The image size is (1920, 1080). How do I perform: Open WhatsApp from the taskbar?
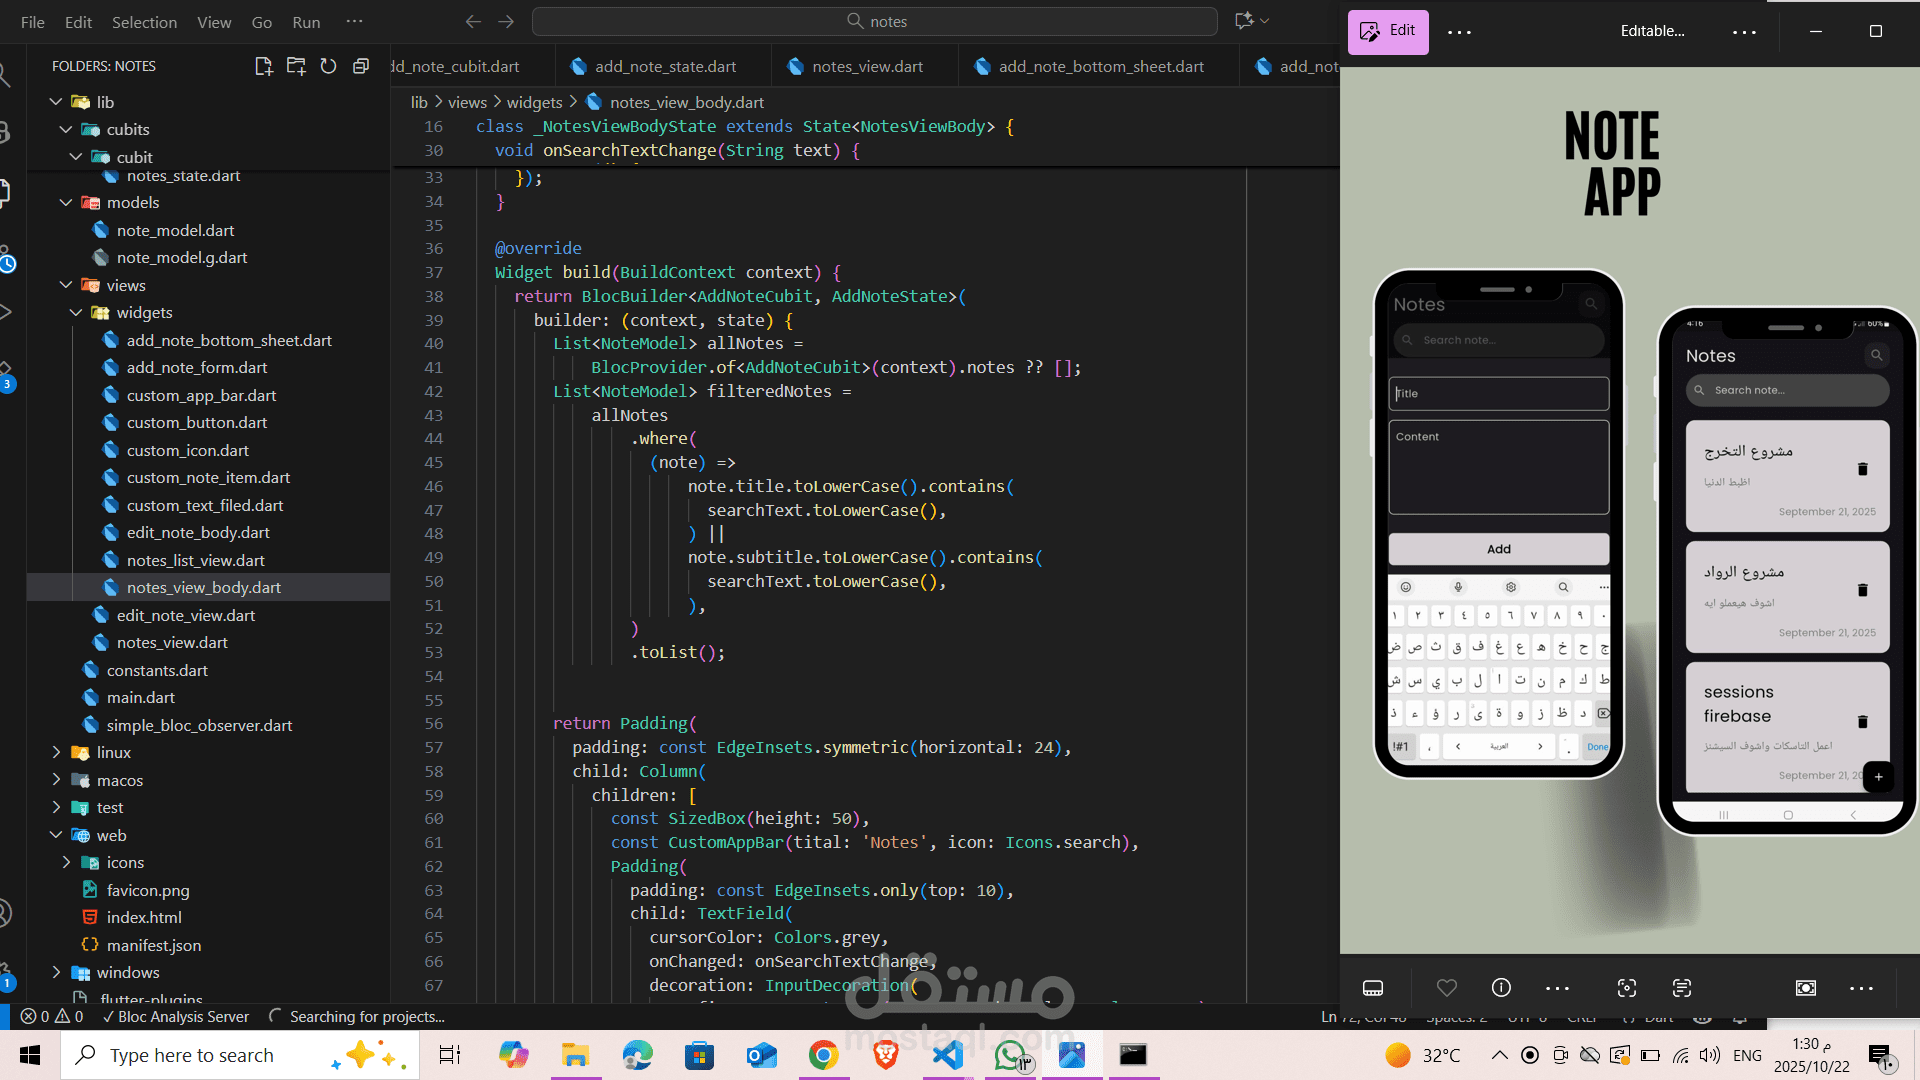tap(1010, 1055)
